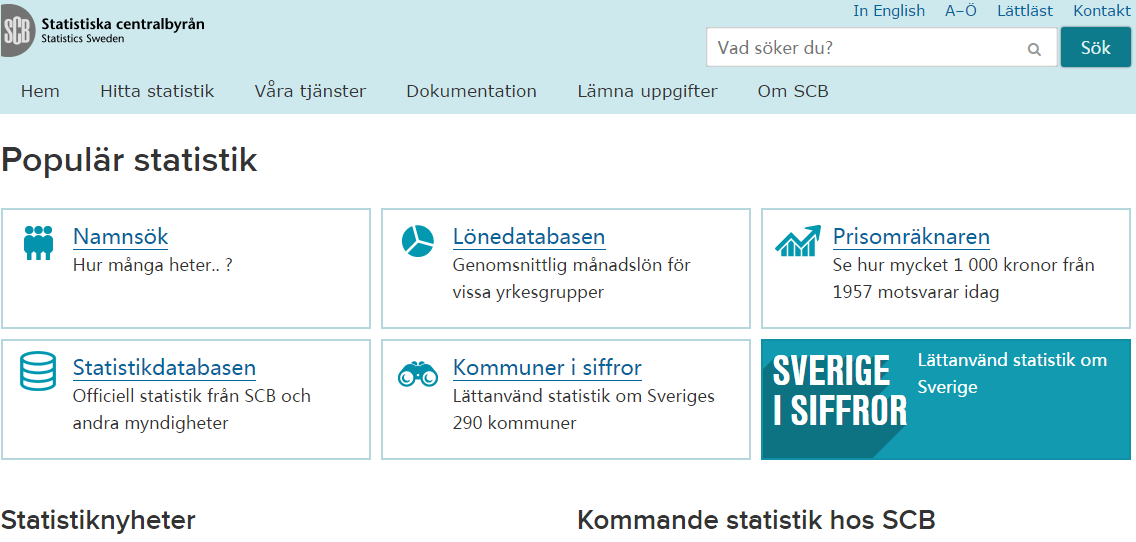The image size is (1136, 542).
Task: Click the binoculars icon beside Kommuner i siffror
Action: click(417, 374)
